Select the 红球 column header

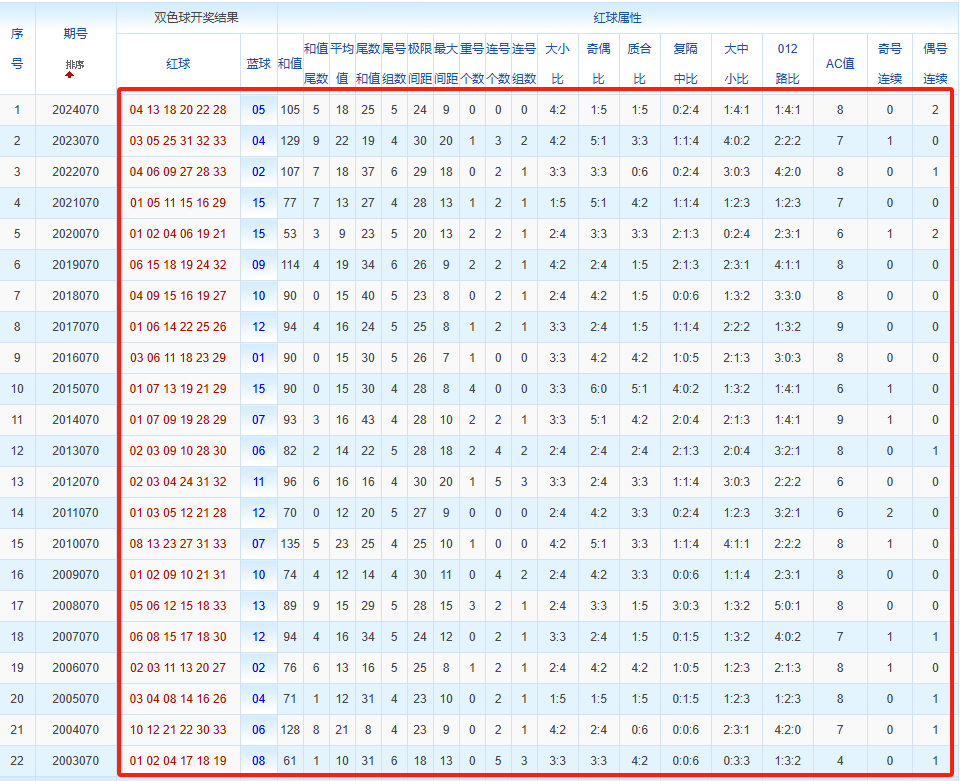pos(178,64)
